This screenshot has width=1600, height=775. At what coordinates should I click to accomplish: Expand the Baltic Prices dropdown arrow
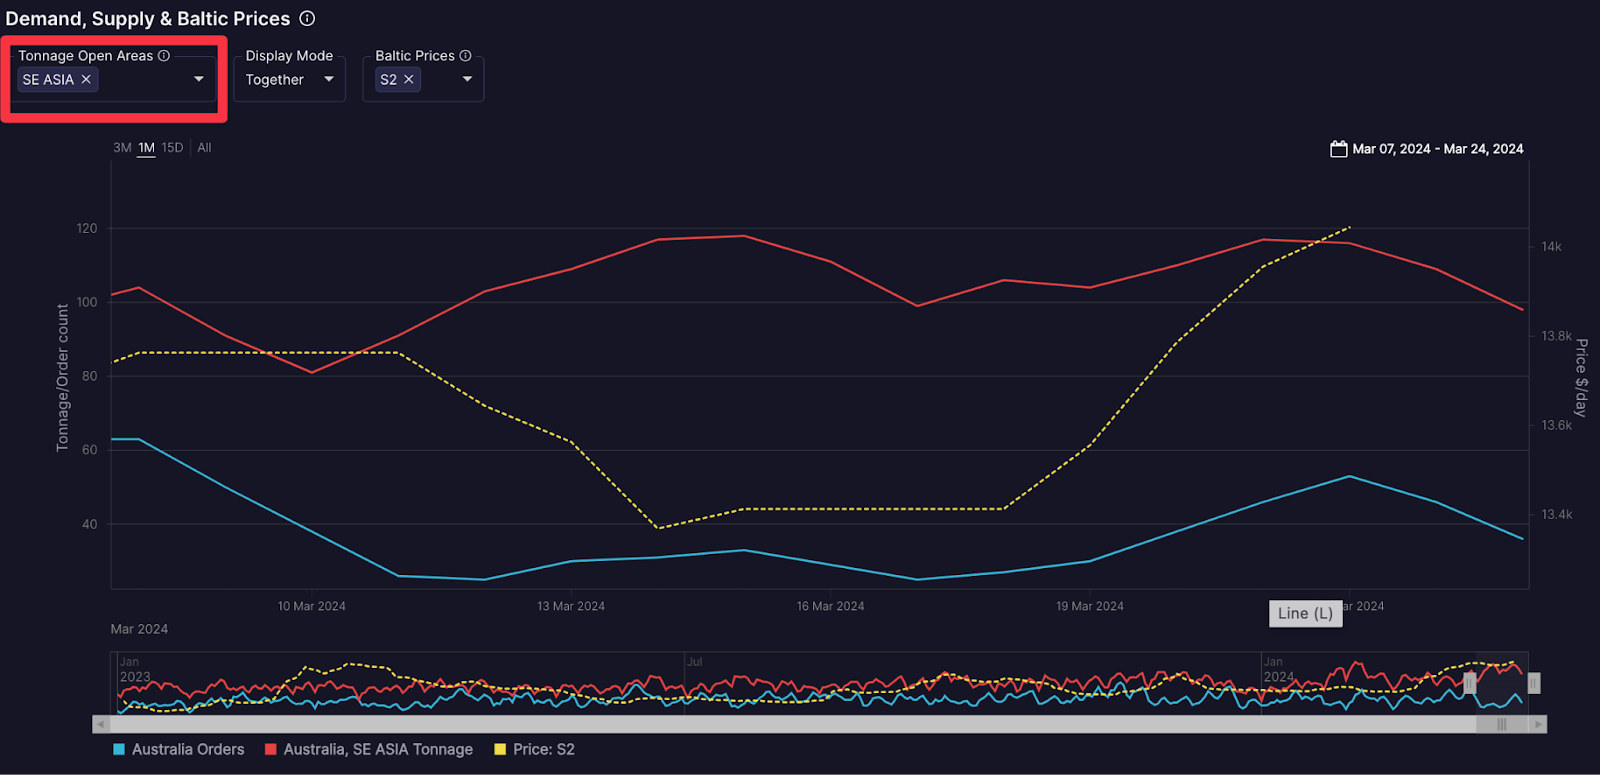(x=467, y=80)
